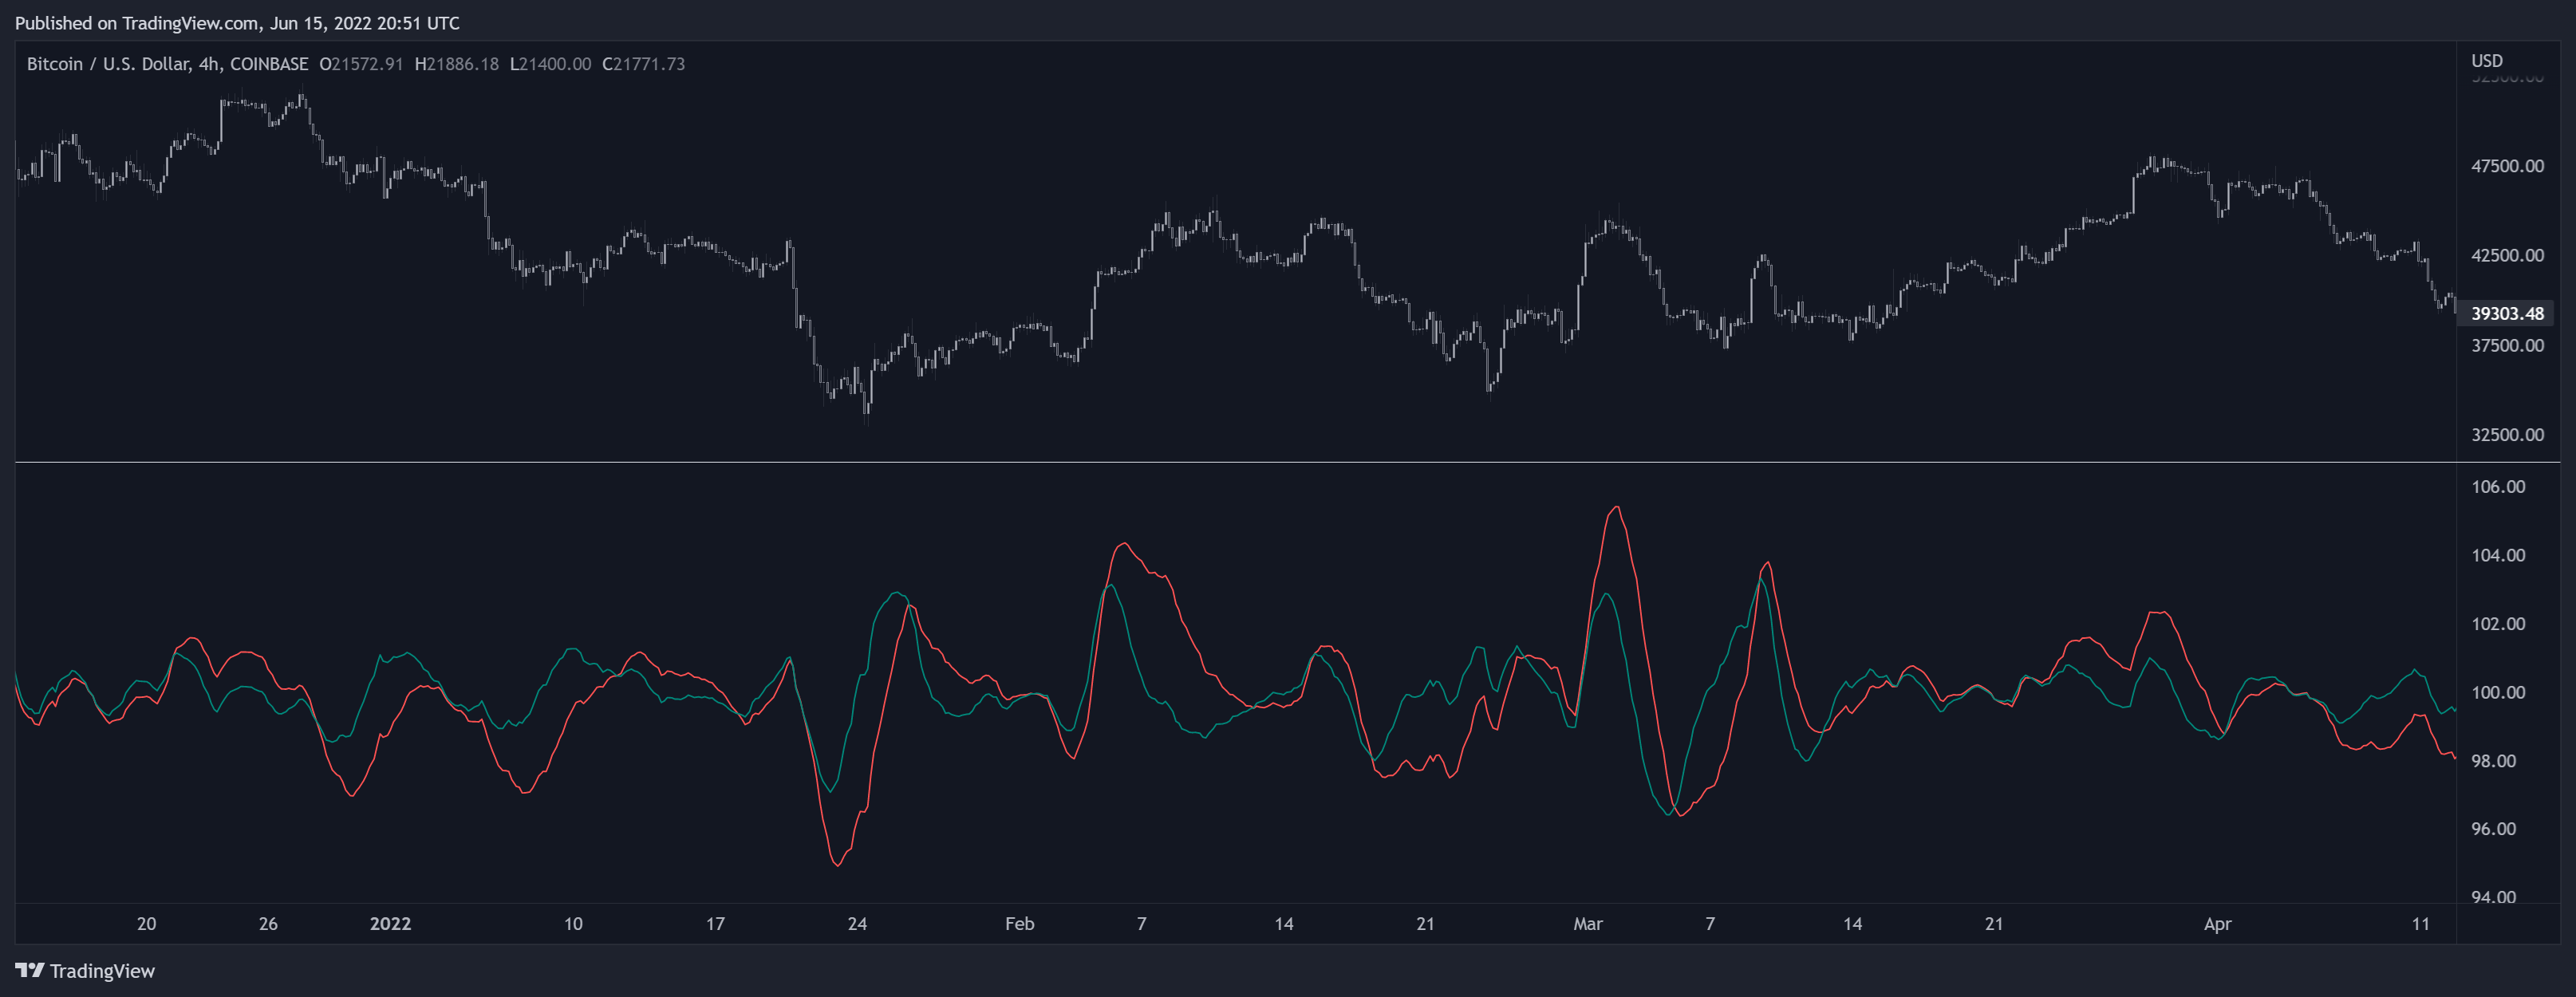Click the red indicator line peak in early March
Screen dimensions: 2576x997
(x=1617, y=508)
